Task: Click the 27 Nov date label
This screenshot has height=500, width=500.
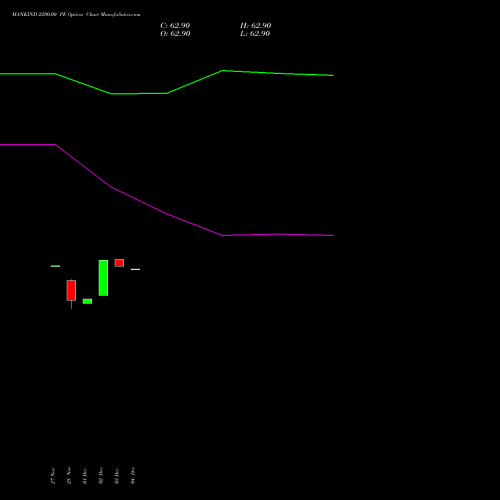Action: tap(53, 476)
